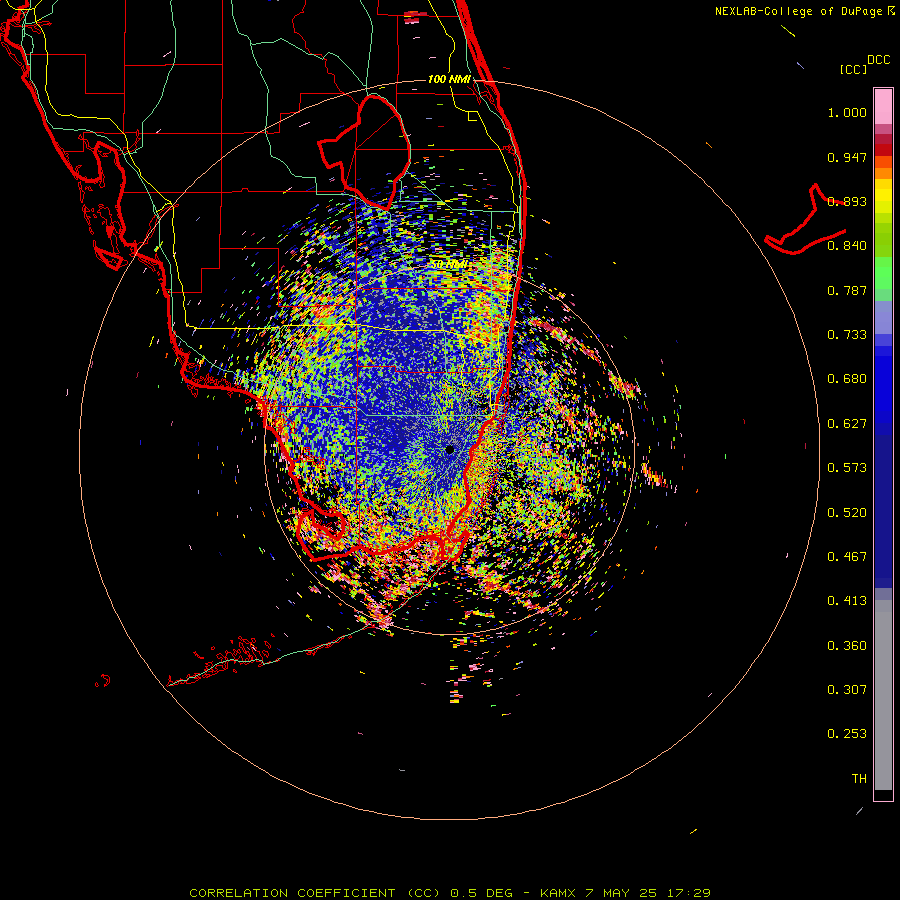Click the 100 NMI range ring label
The width and height of the screenshot is (900, 900).
point(449,79)
